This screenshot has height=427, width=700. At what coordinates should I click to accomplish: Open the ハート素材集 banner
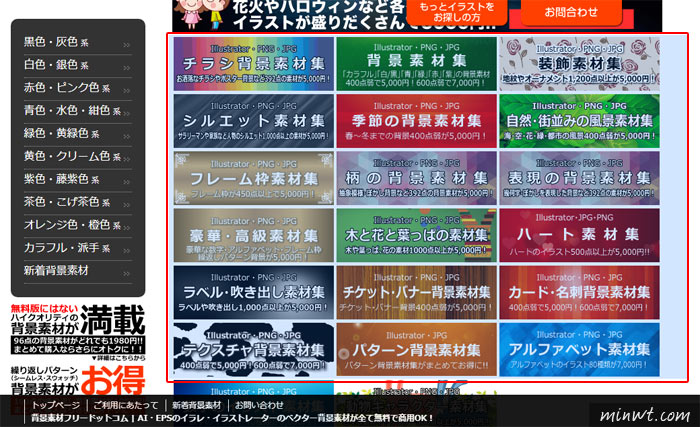coord(579,235)
